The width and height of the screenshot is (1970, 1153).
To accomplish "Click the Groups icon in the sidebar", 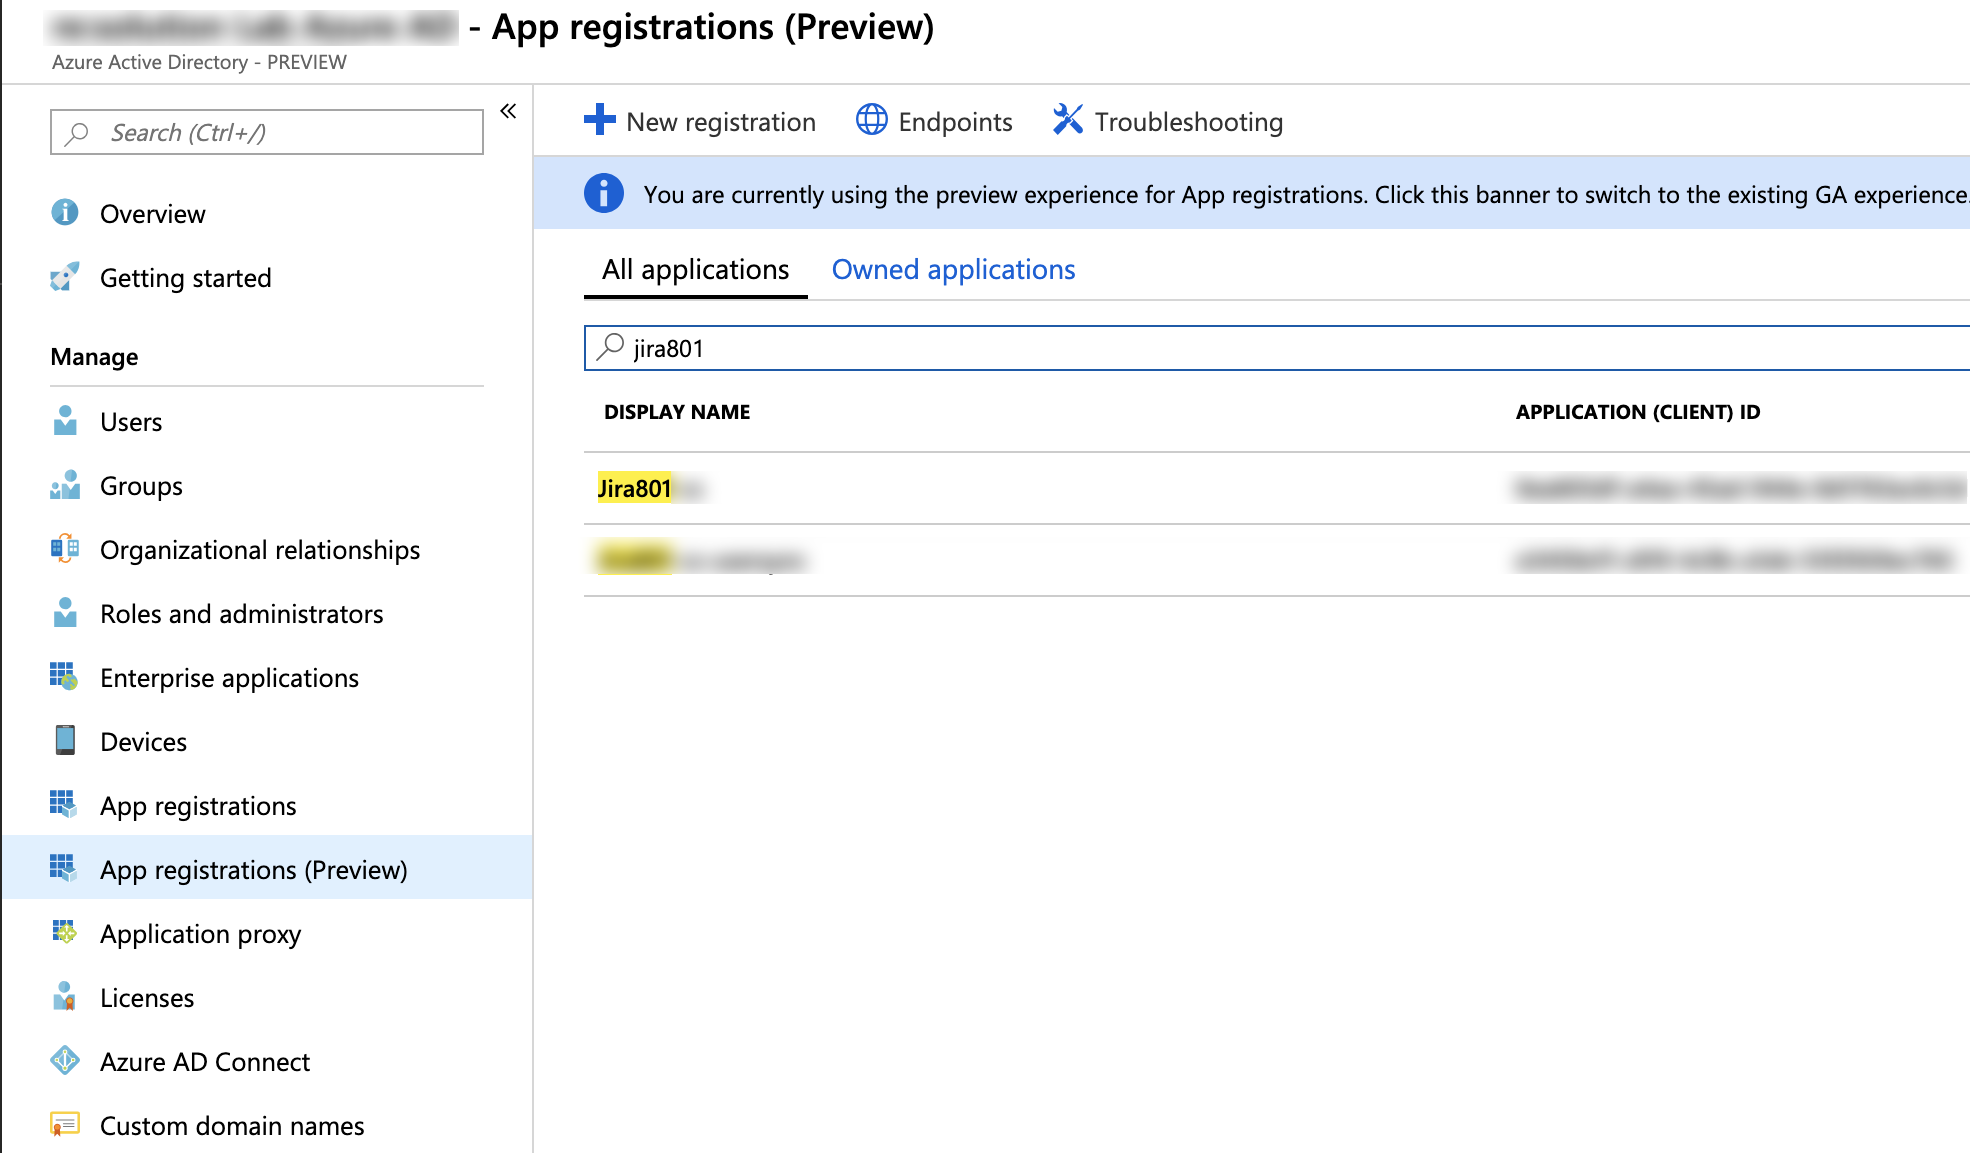I will 65,485.
